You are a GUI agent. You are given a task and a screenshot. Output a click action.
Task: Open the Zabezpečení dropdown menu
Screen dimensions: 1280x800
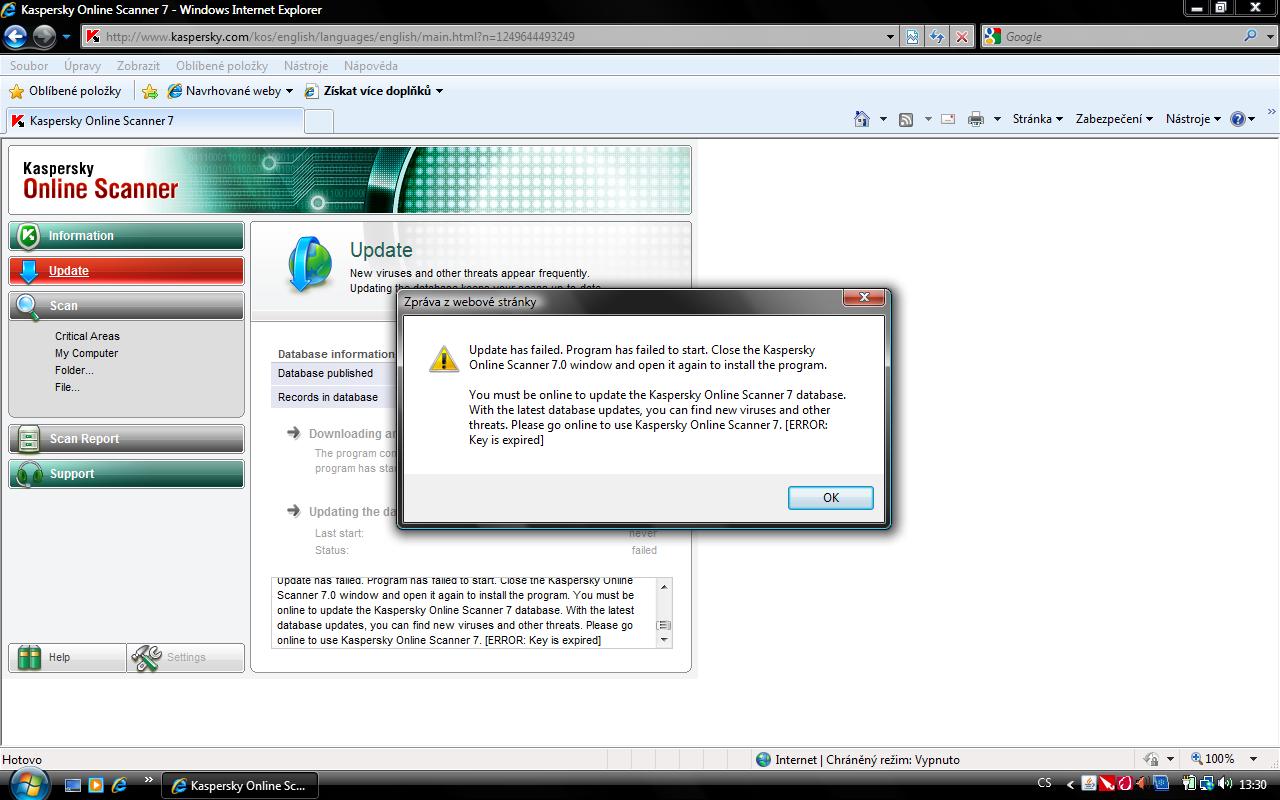point(1114,119)
